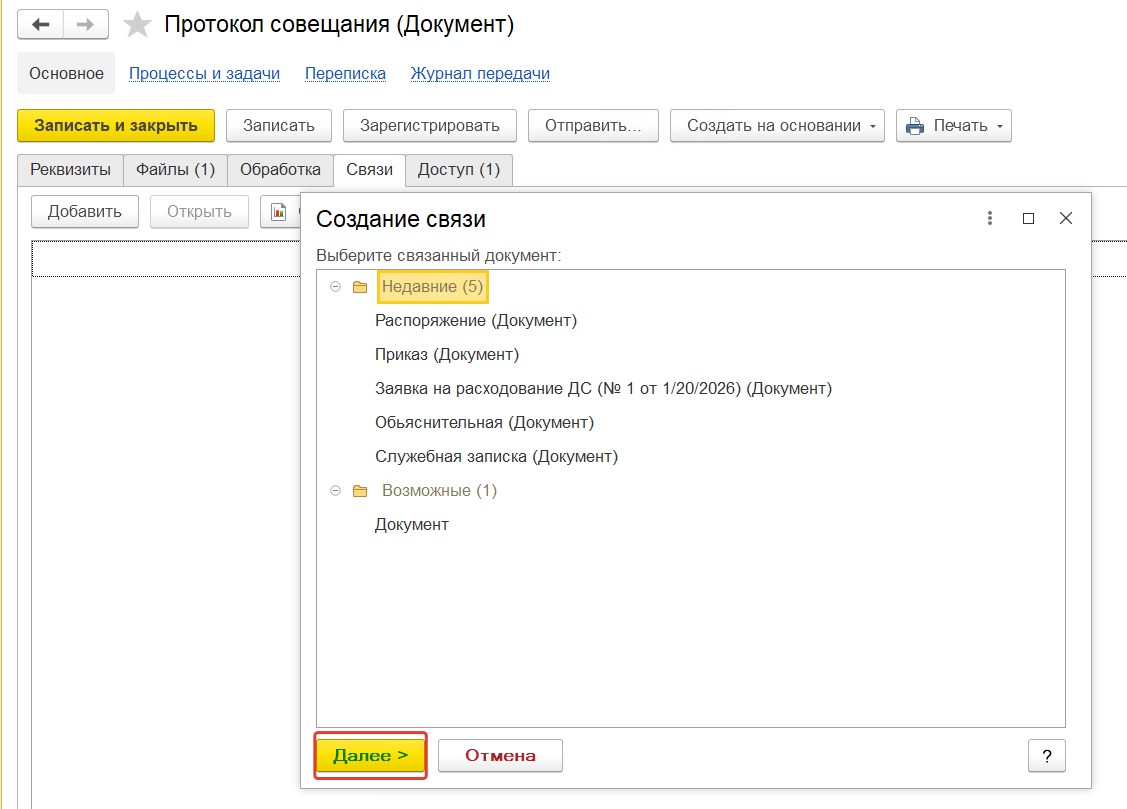Select Приказ (Документ) in the list
Viewport: 1127px width, 809px height.
447,354
